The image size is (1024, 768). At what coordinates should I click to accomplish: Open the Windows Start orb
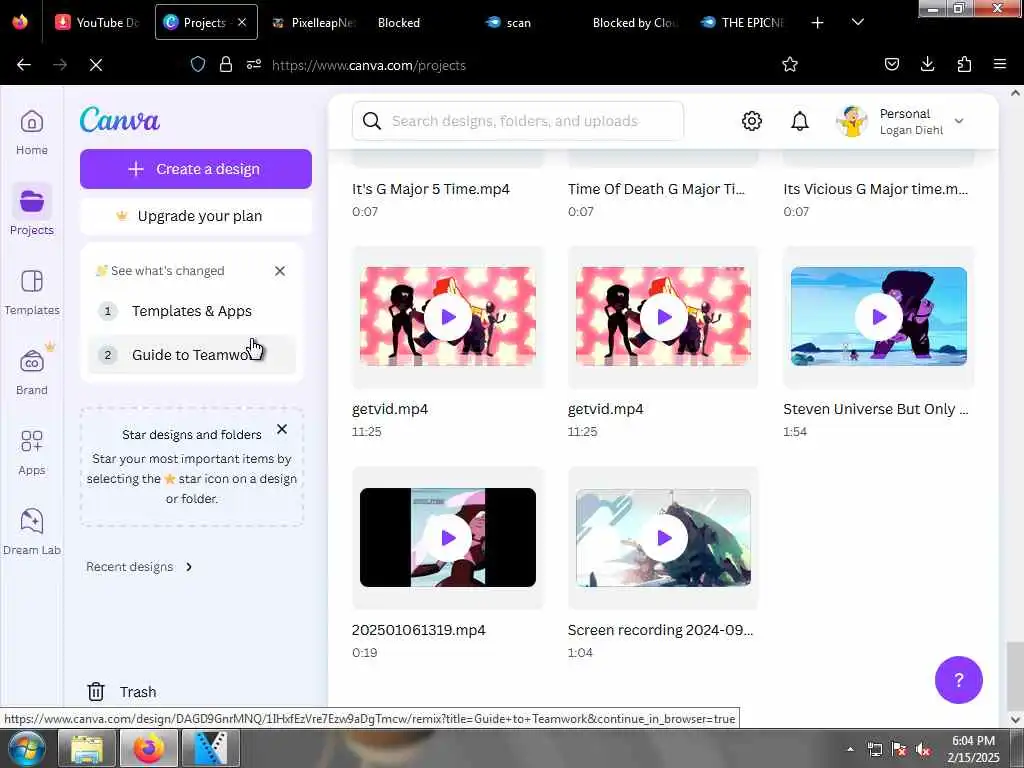(x=26, y=748)
